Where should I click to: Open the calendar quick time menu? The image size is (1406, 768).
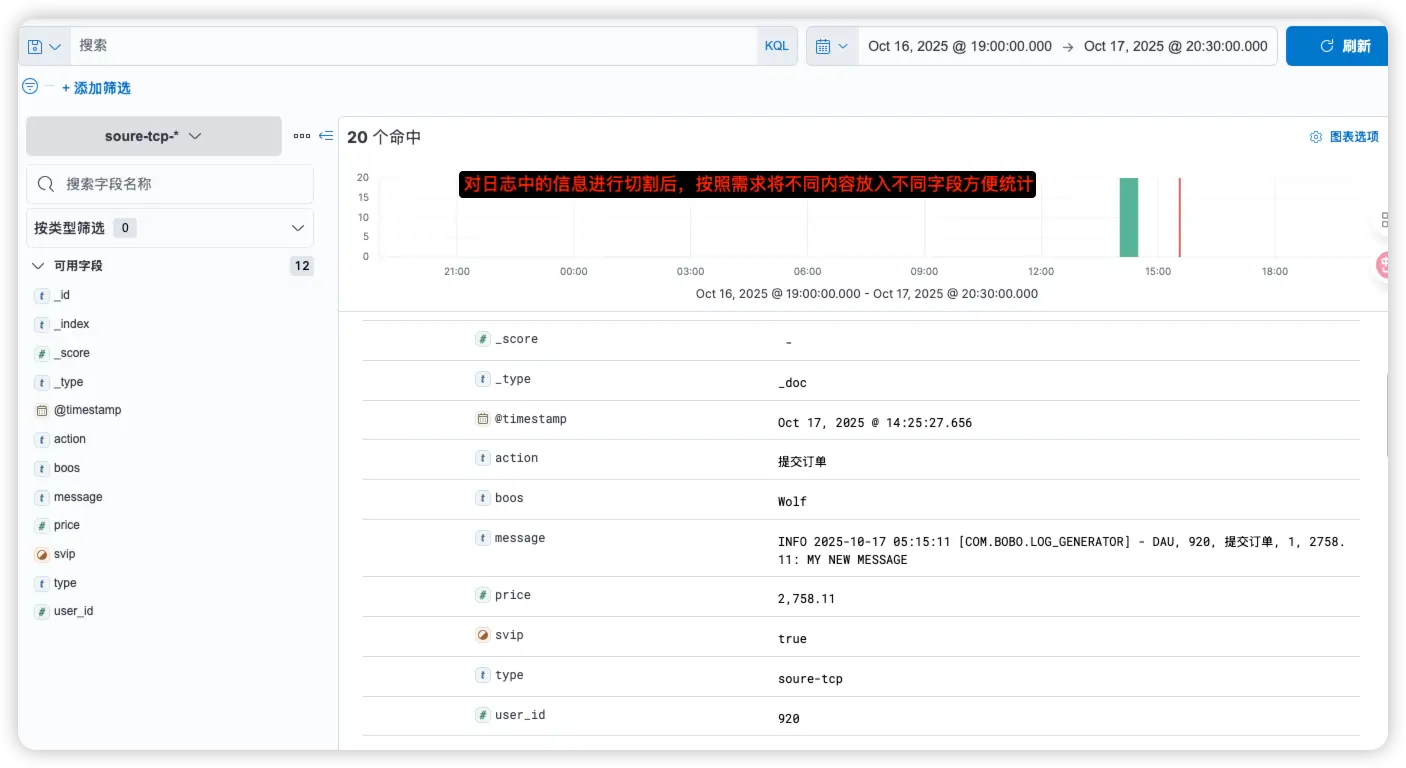(x=832, y=46)
